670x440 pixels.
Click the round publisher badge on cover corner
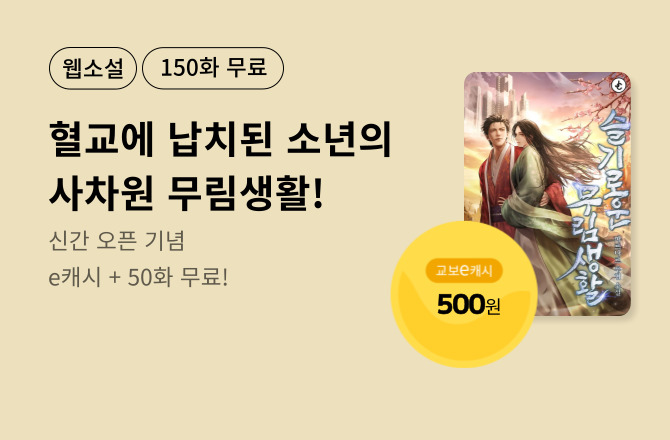[618, 85]
